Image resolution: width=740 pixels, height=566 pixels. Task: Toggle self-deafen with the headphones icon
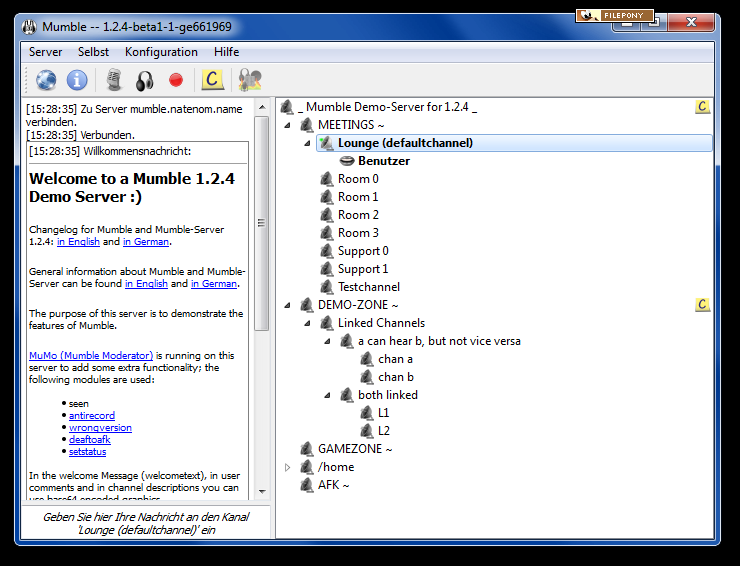pos(145,80)
